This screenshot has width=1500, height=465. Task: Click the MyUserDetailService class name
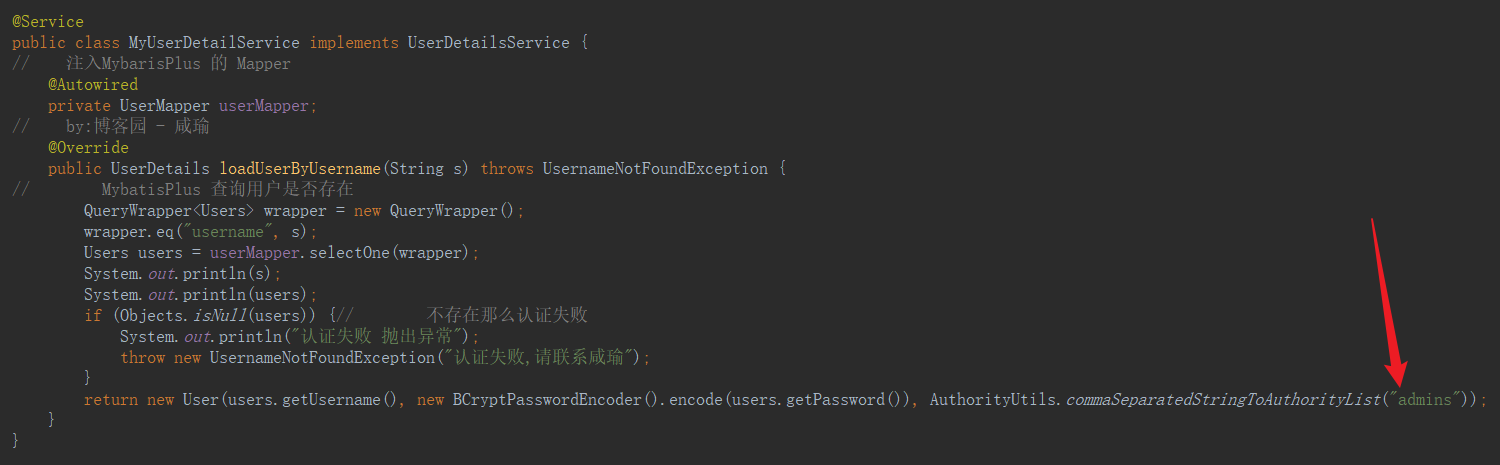point(214,42)
